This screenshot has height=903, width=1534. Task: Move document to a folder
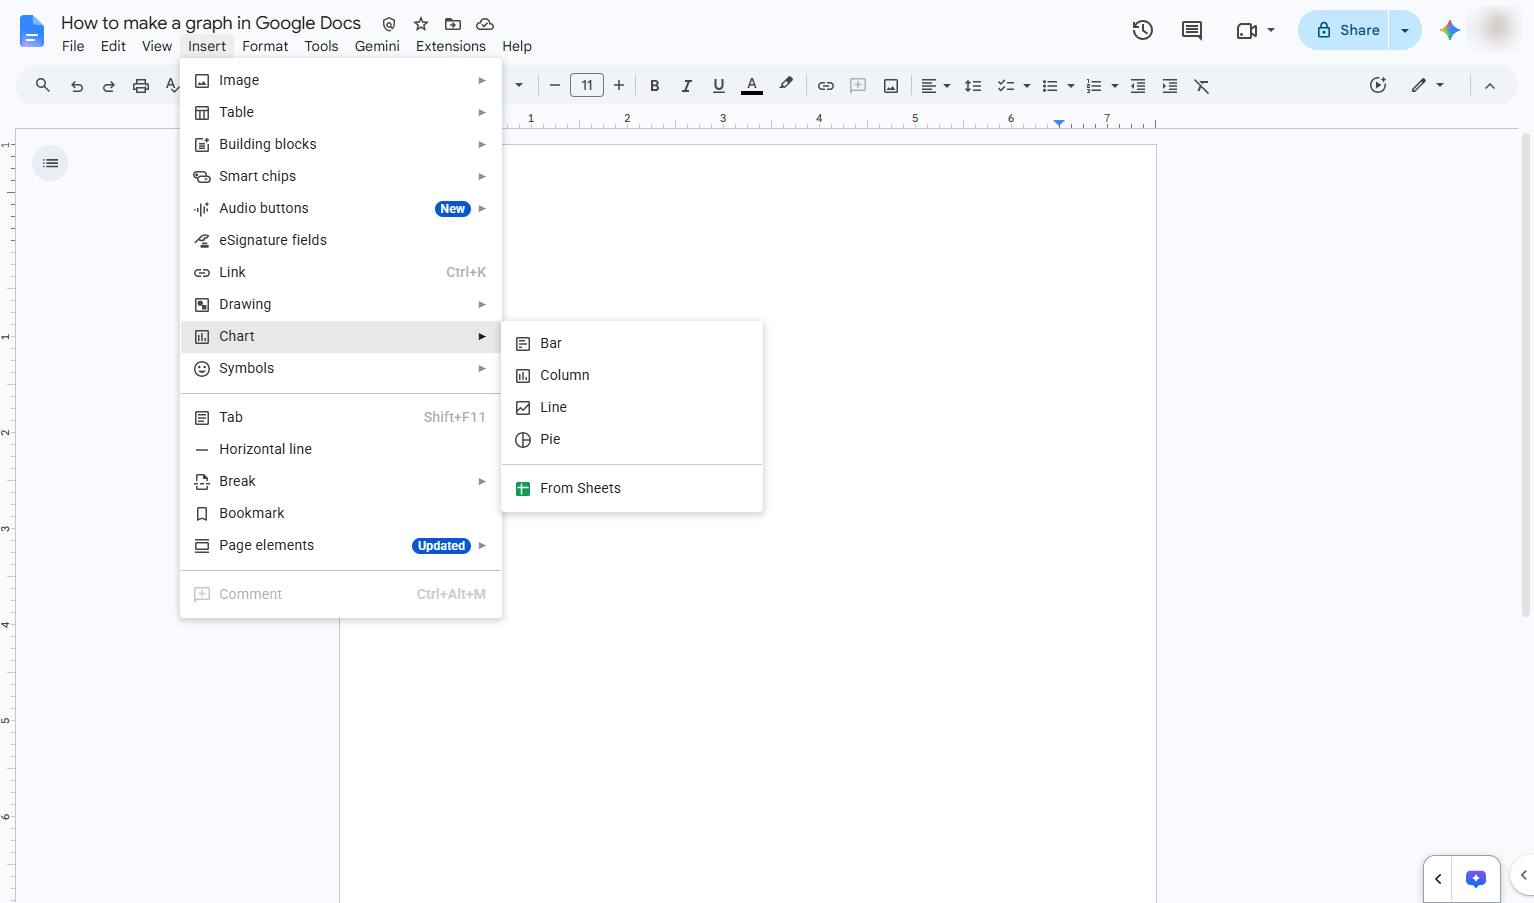coord(453,24)
